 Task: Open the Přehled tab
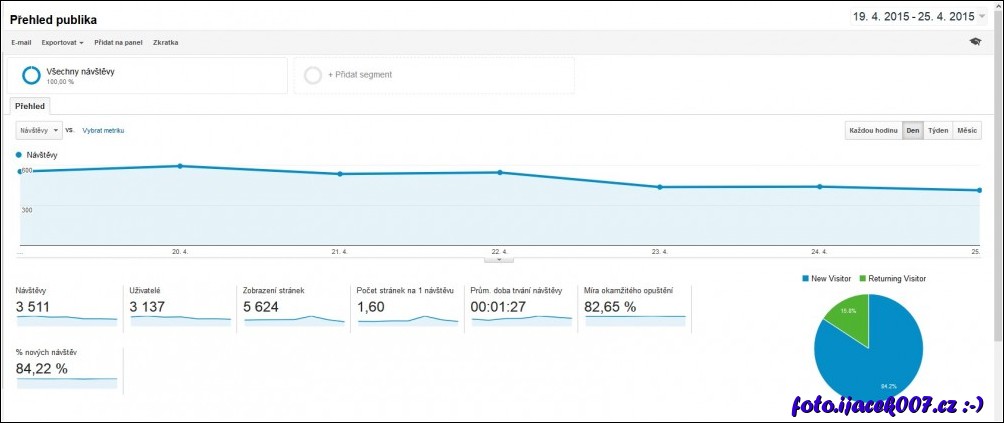29,106
